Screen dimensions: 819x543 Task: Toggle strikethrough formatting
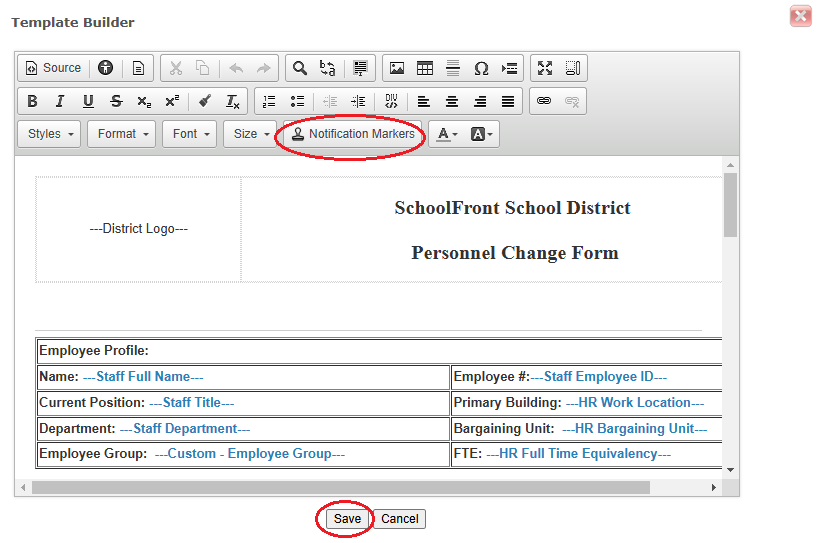[116, 101]
